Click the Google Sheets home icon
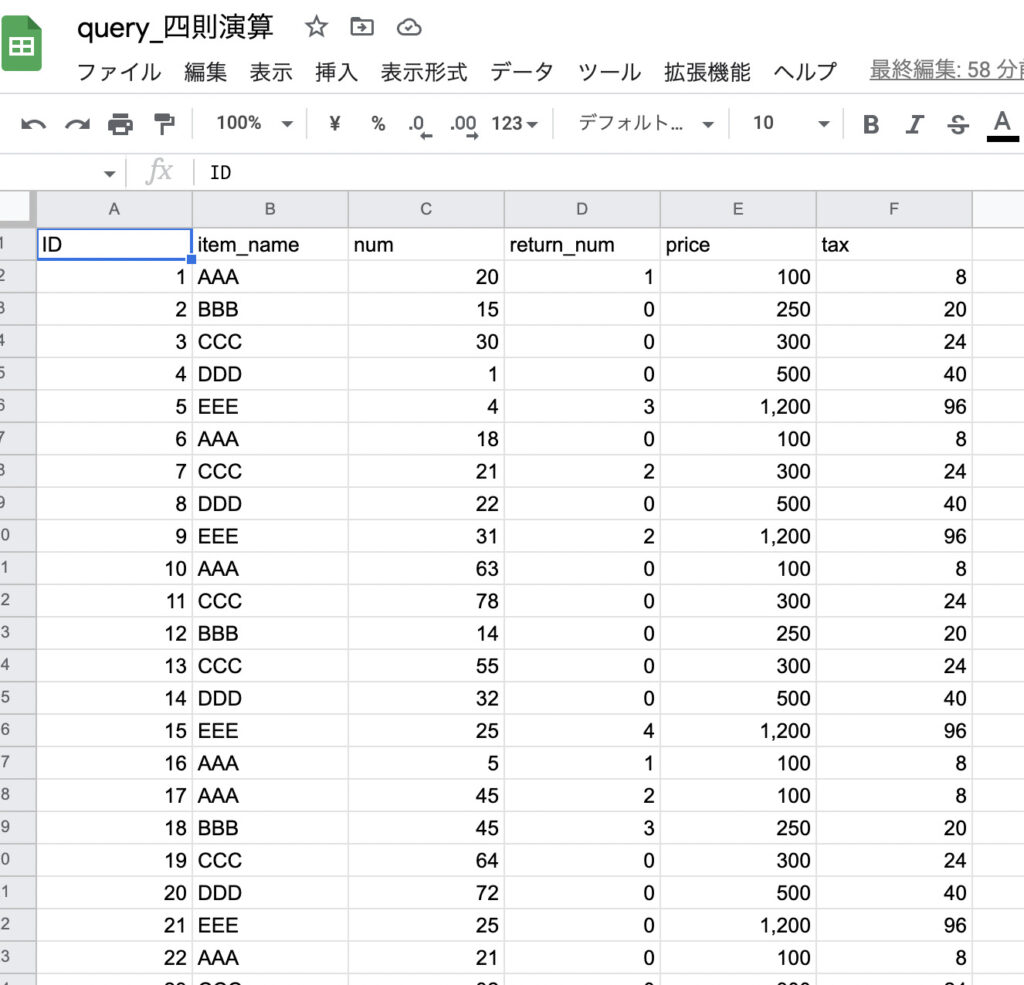The height and width of the screenshot is (985, 1024). (22, 46)
